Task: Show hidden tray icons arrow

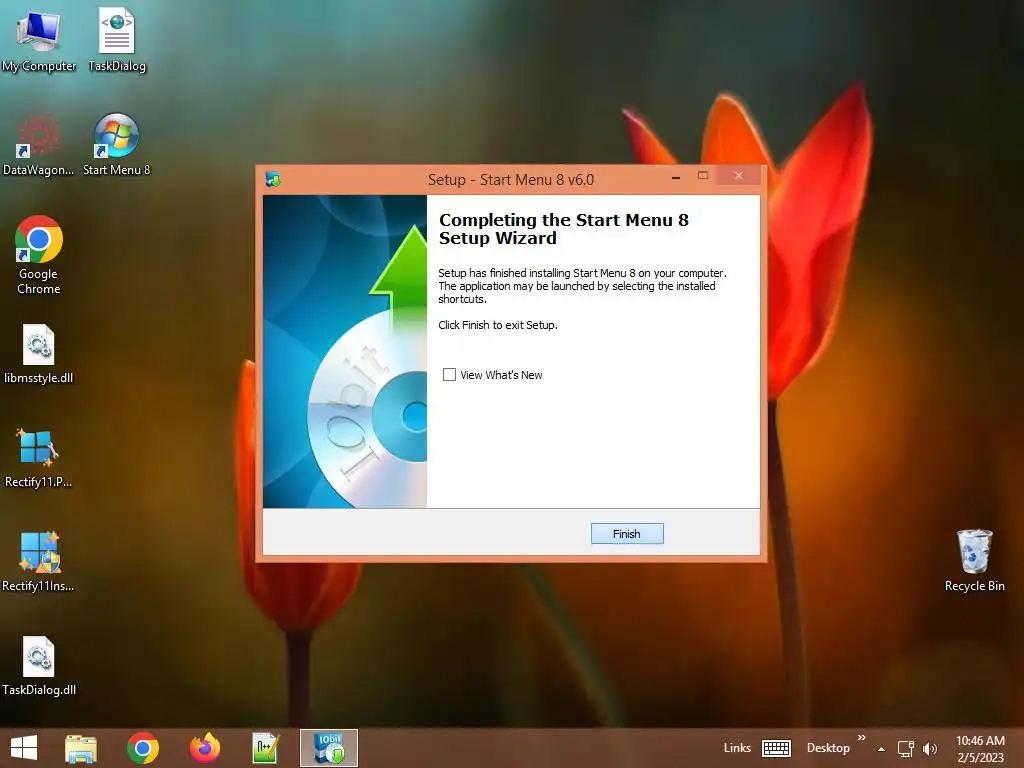Action: 882,748
